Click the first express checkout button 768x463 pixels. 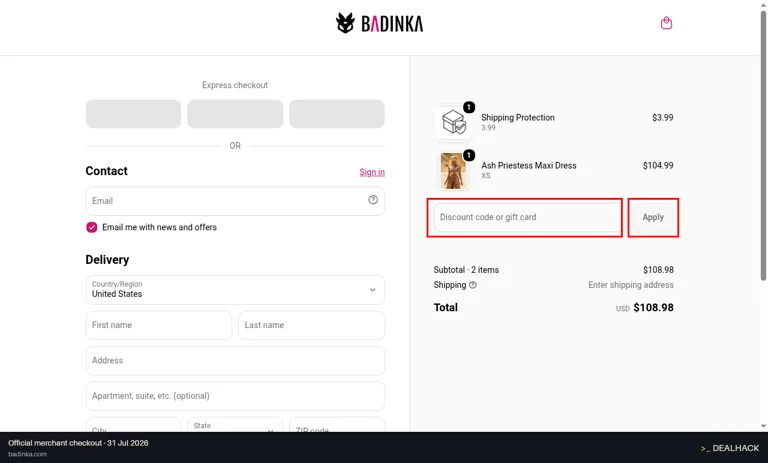133,114
